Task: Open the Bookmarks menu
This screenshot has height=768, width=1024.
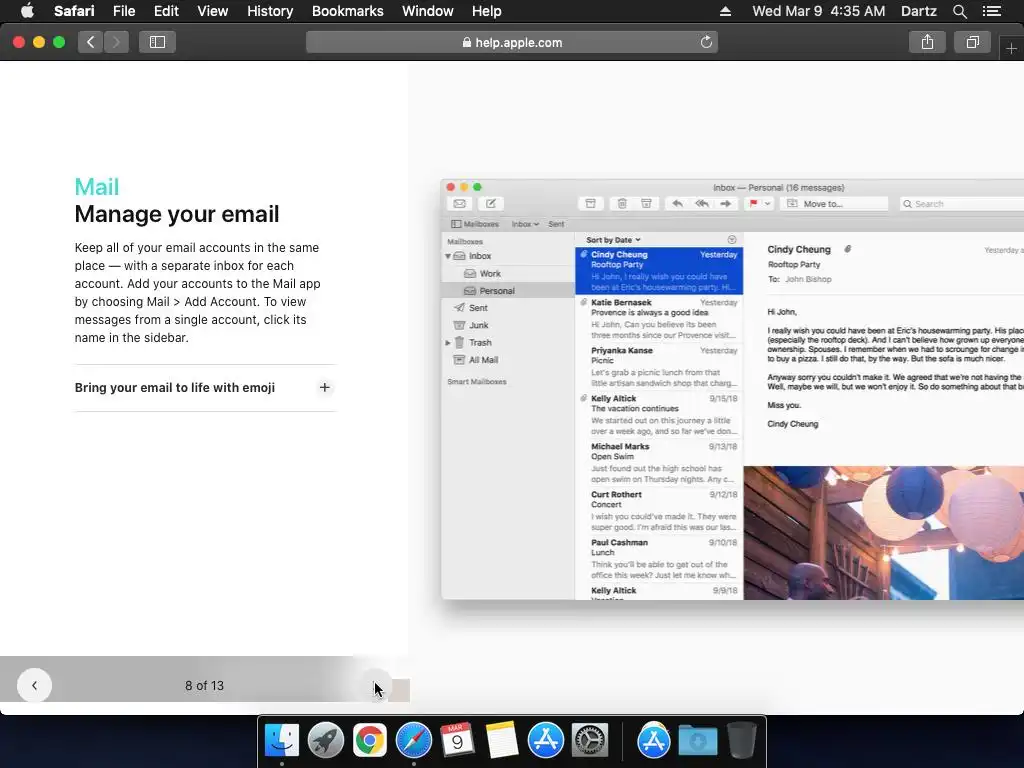Action: pyautogui.click(x=347, y=11)
